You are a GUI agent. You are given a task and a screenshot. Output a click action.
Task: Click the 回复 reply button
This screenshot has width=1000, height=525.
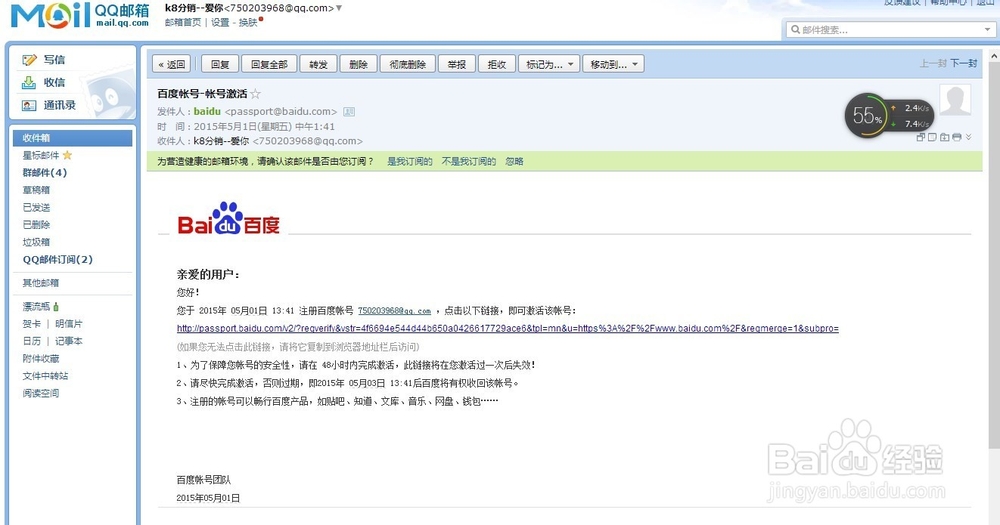[x=220, y=64]
